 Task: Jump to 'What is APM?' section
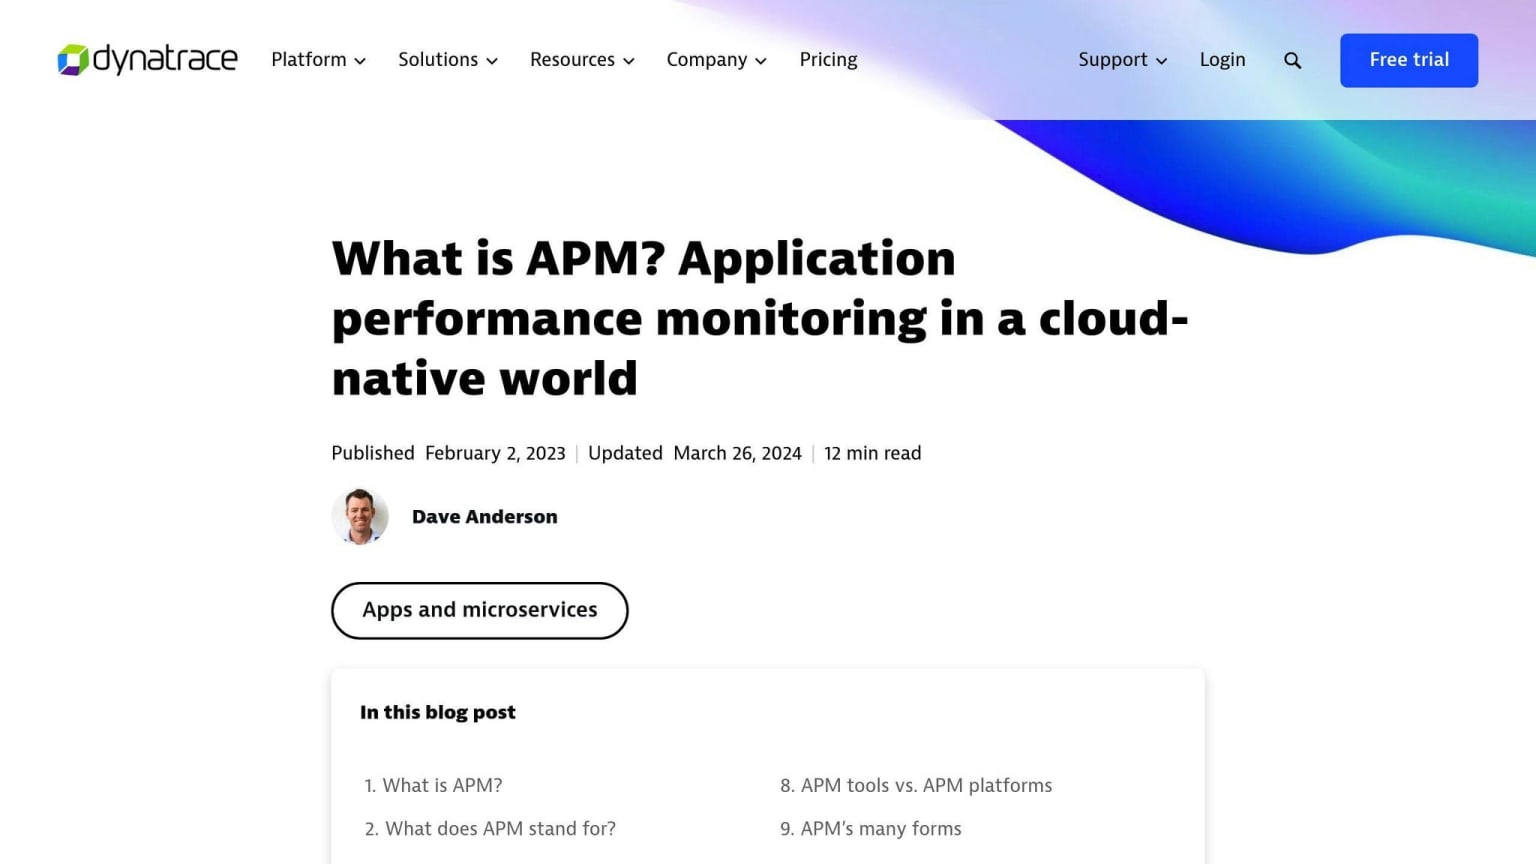[442, 786]
